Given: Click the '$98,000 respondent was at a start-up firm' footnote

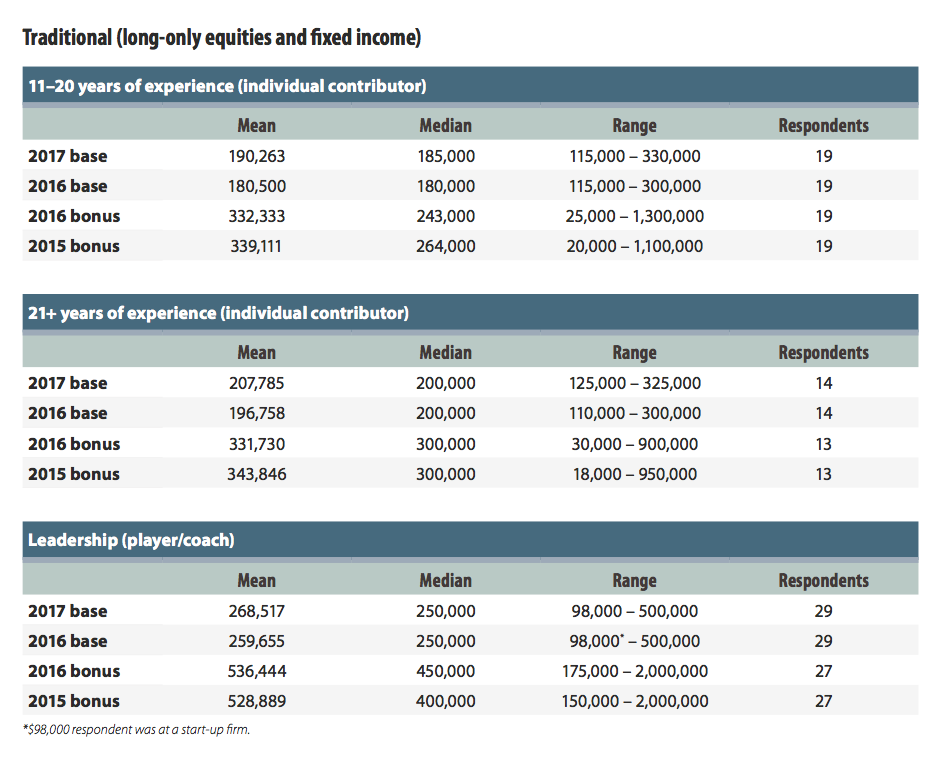Looking at the screenshot, I should (x=136, y=729).
